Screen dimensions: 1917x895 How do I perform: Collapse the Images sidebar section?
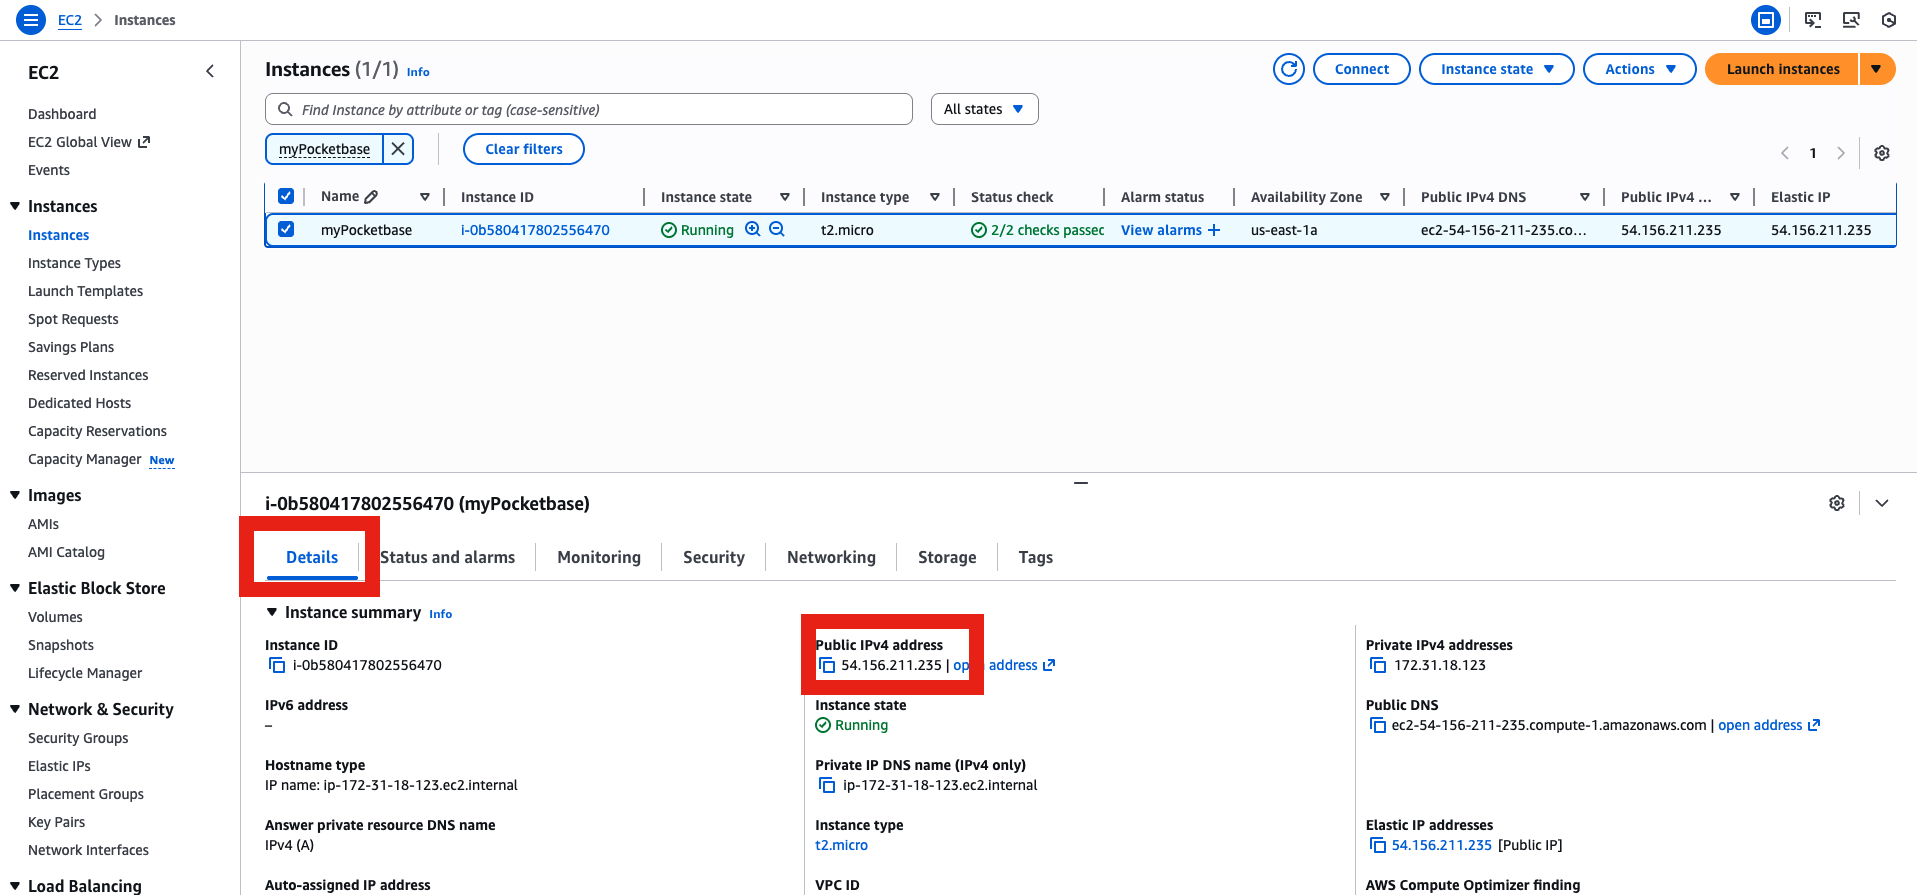coord(15,495)
